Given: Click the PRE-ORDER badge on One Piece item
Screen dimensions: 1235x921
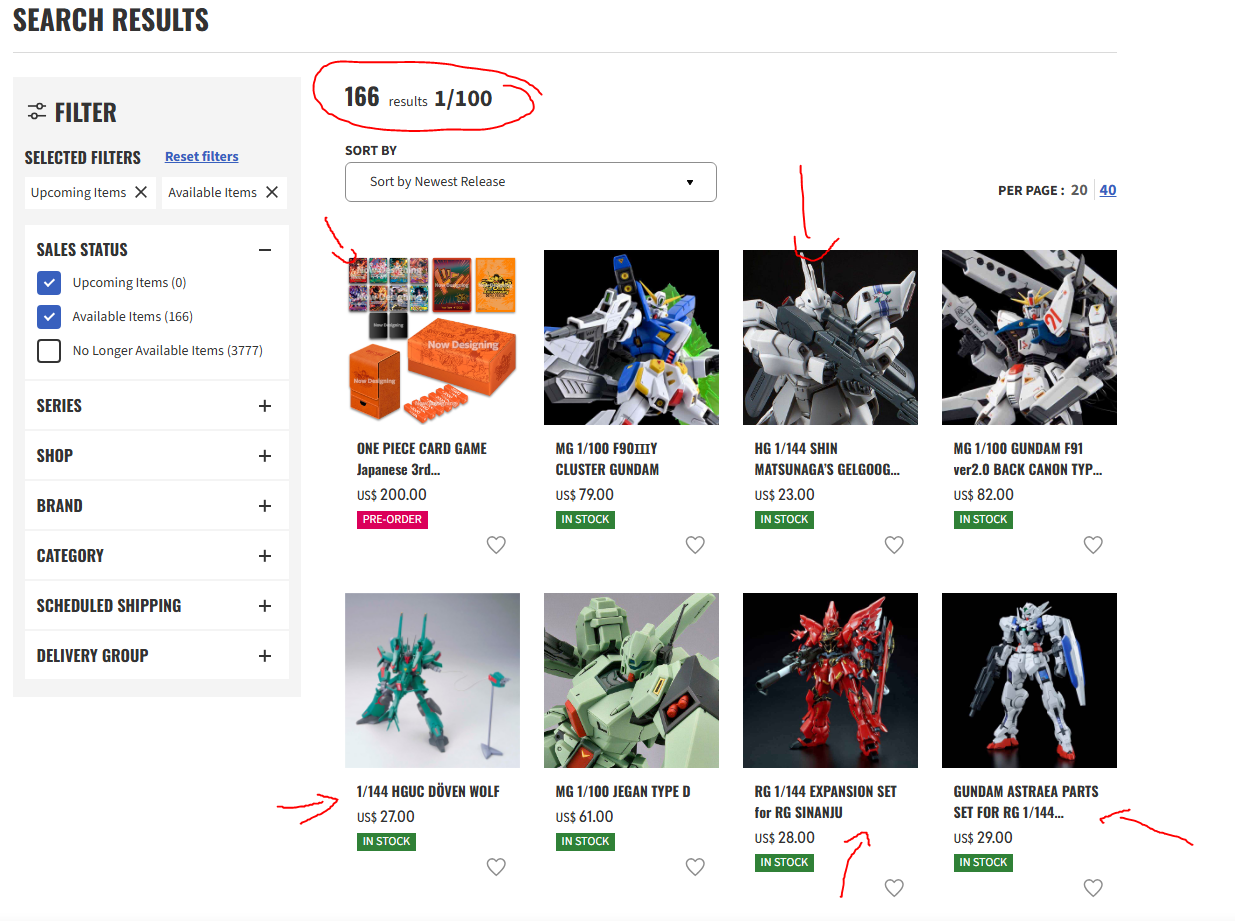Looking at the screenshot, I should coord(392,520).
